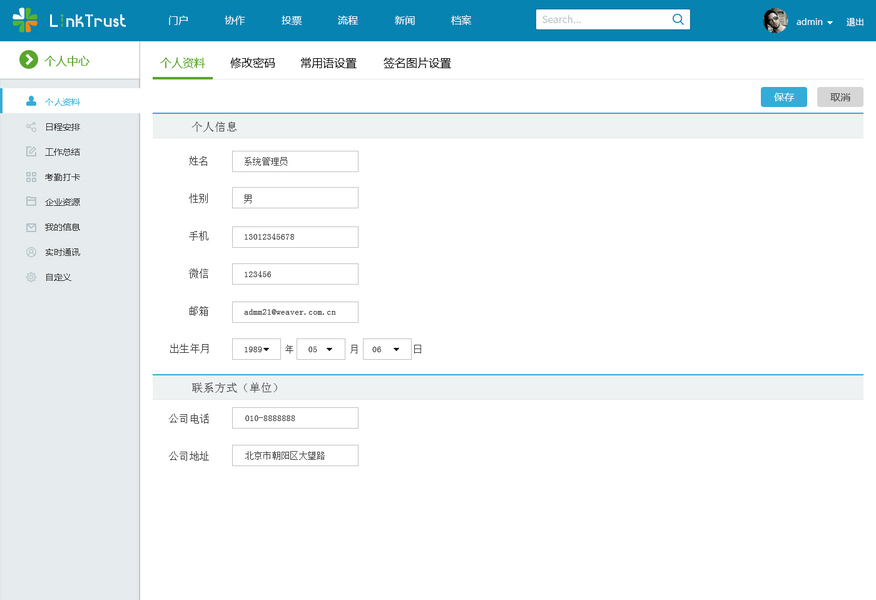Open the 协作 top menu
This screenshot has height=600, width=876.
(x=235, y=20)
